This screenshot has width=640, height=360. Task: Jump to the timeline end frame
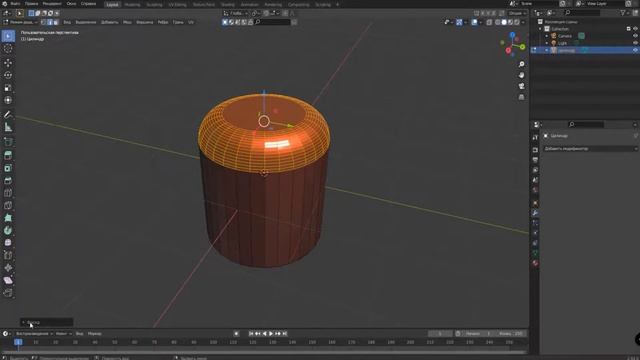click(285, 333)
